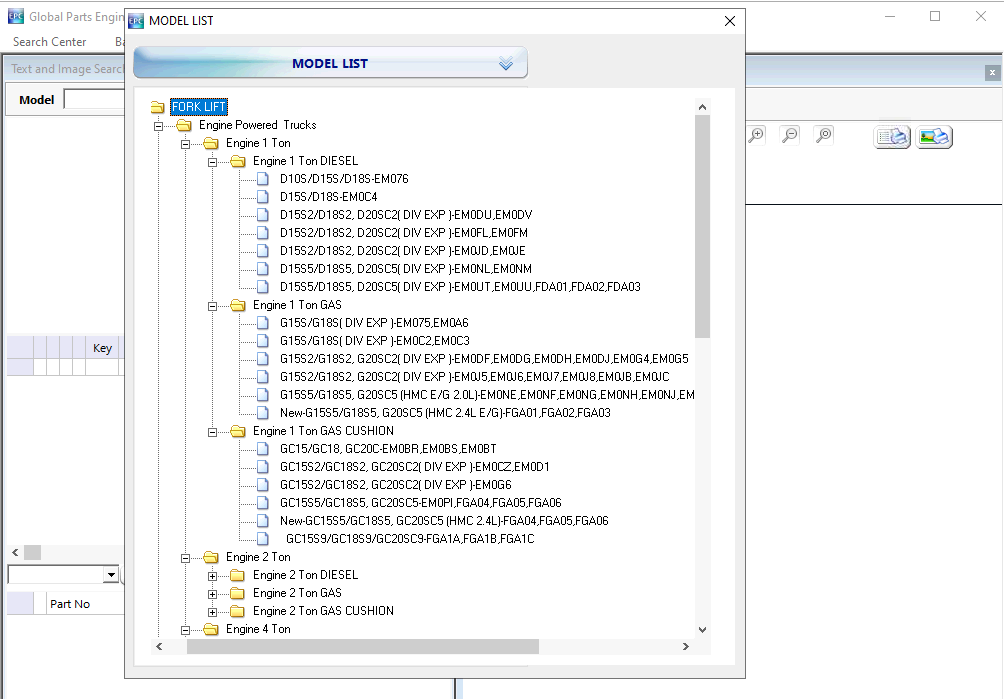Image resolution: width=1004 pixels, height=699 pixels.
Task: Open document D10S/D15S/D18S-EM076
Action: pos(344,179)
